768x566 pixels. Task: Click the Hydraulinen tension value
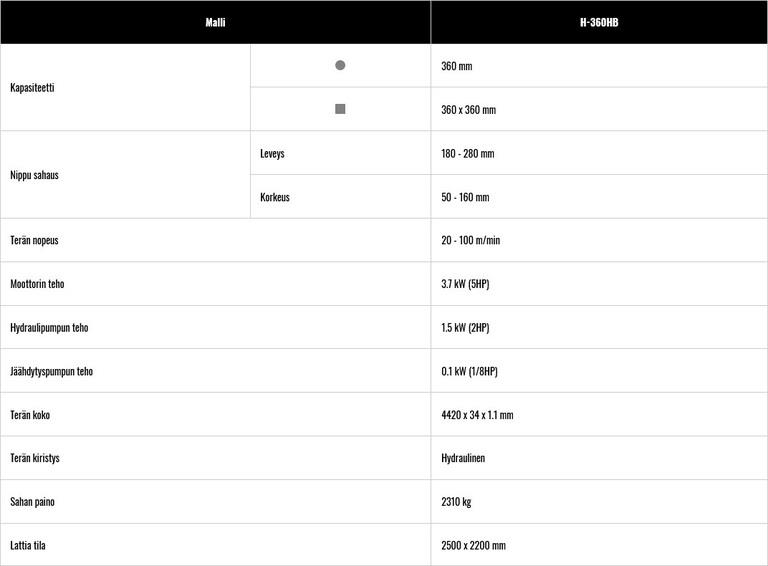[x=465, y=458]
